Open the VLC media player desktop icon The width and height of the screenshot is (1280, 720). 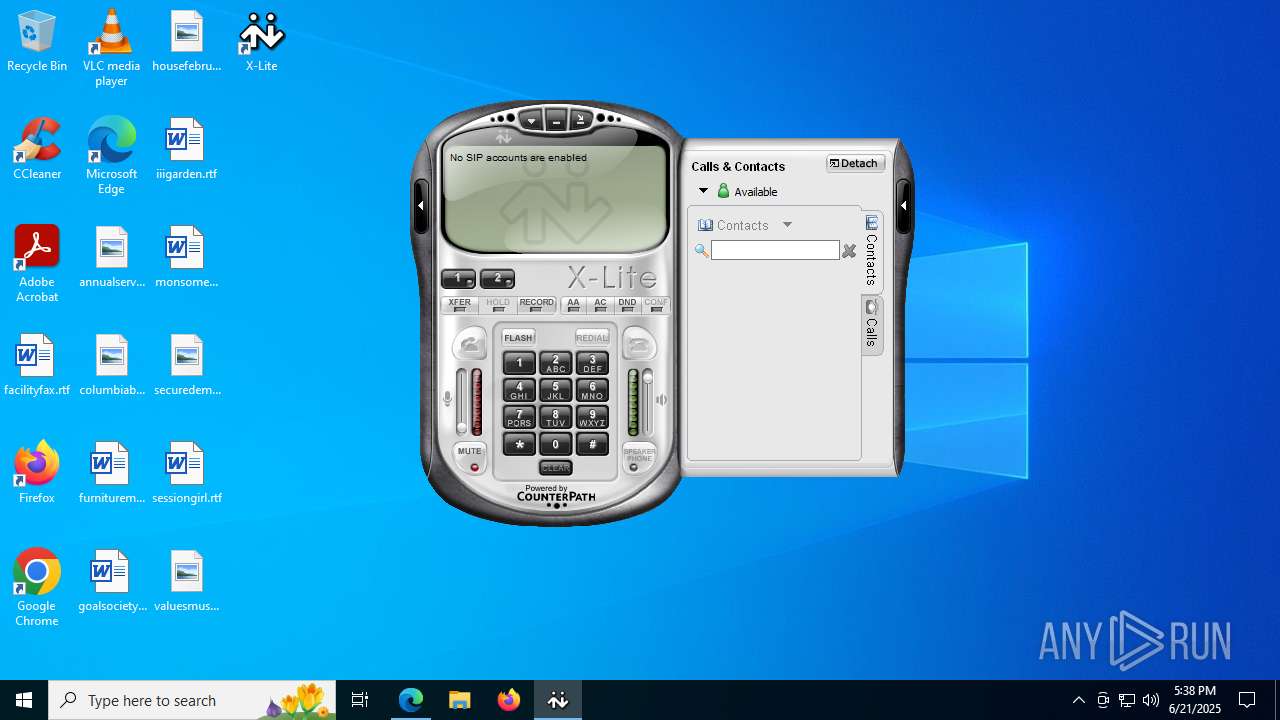click(x=111, y=48)
